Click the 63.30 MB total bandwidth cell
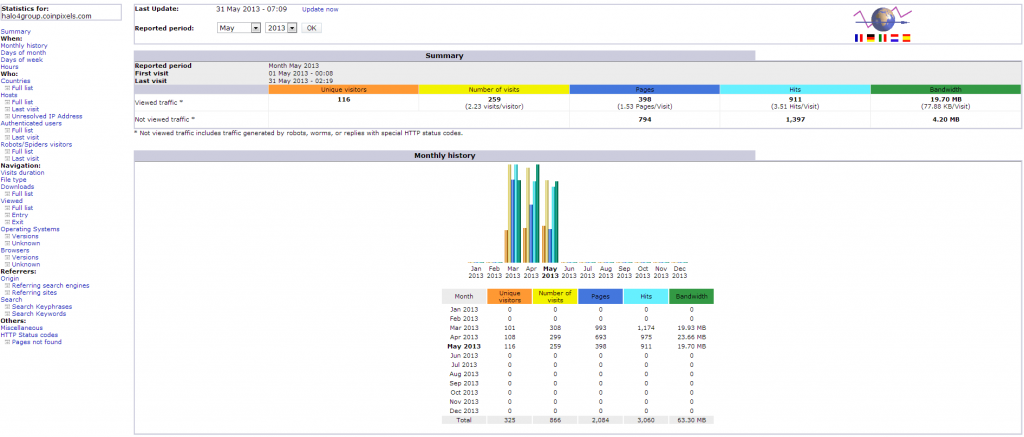The width and height of the screenshot is (1024, 437). pyautogui.click(x=691, y=419)
